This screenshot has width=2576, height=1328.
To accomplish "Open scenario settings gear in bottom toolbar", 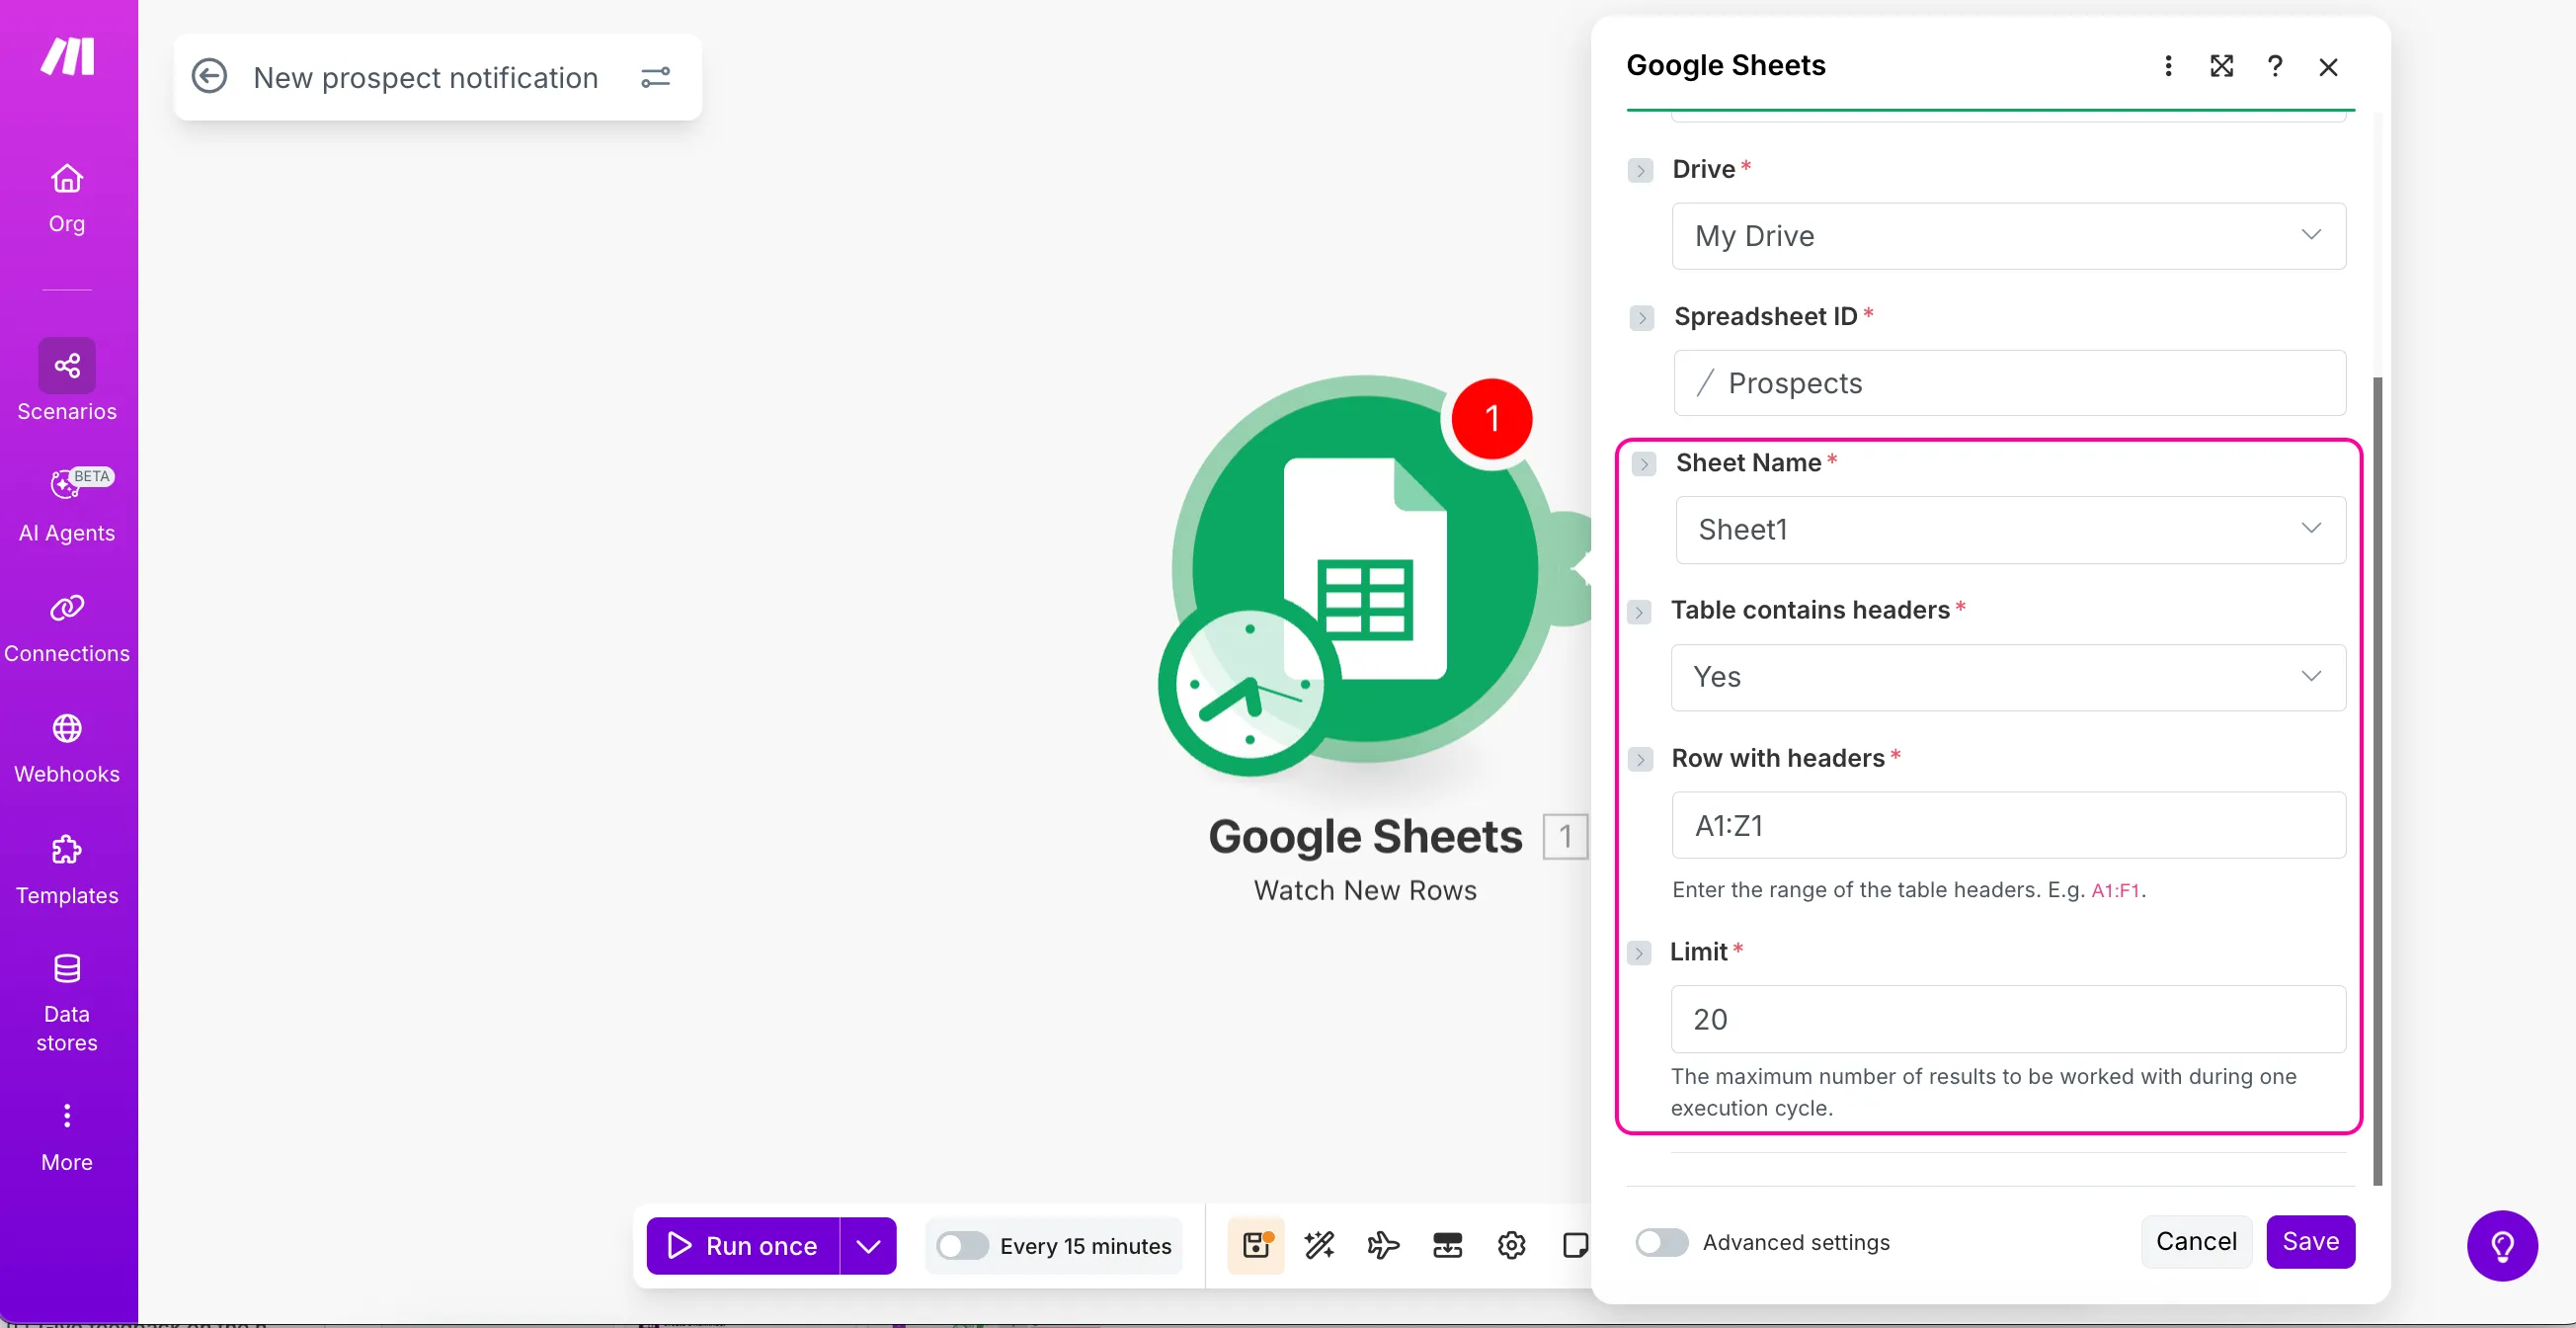I will (x=1511, y=1245).
